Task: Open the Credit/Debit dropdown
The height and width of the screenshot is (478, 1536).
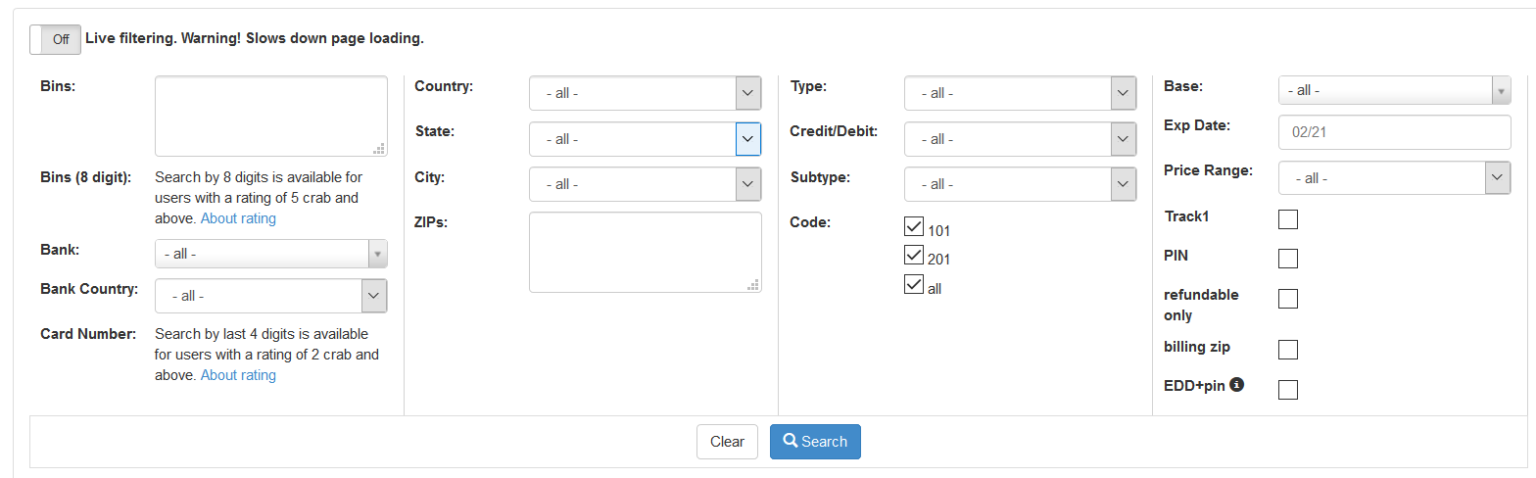Action: click(1020, 139)
